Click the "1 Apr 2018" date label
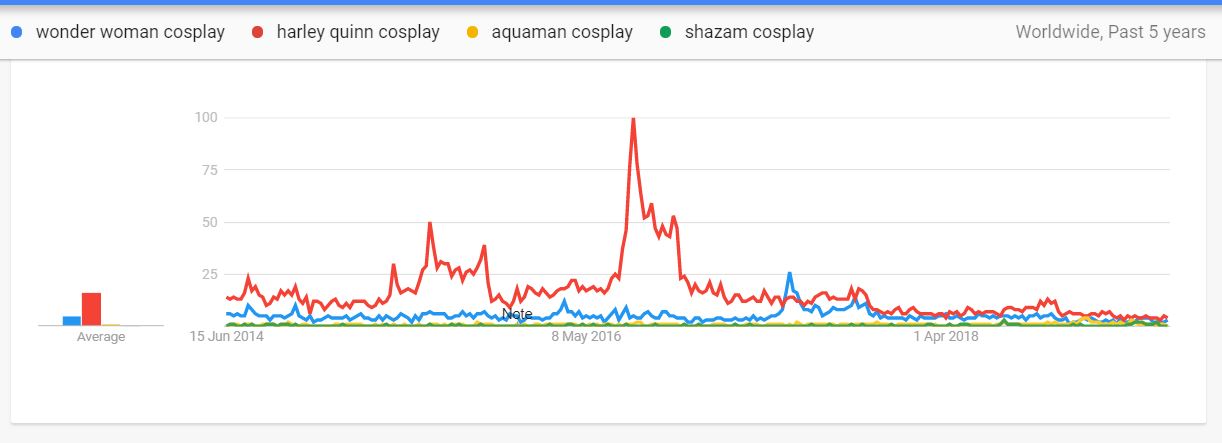 (945, 337)
